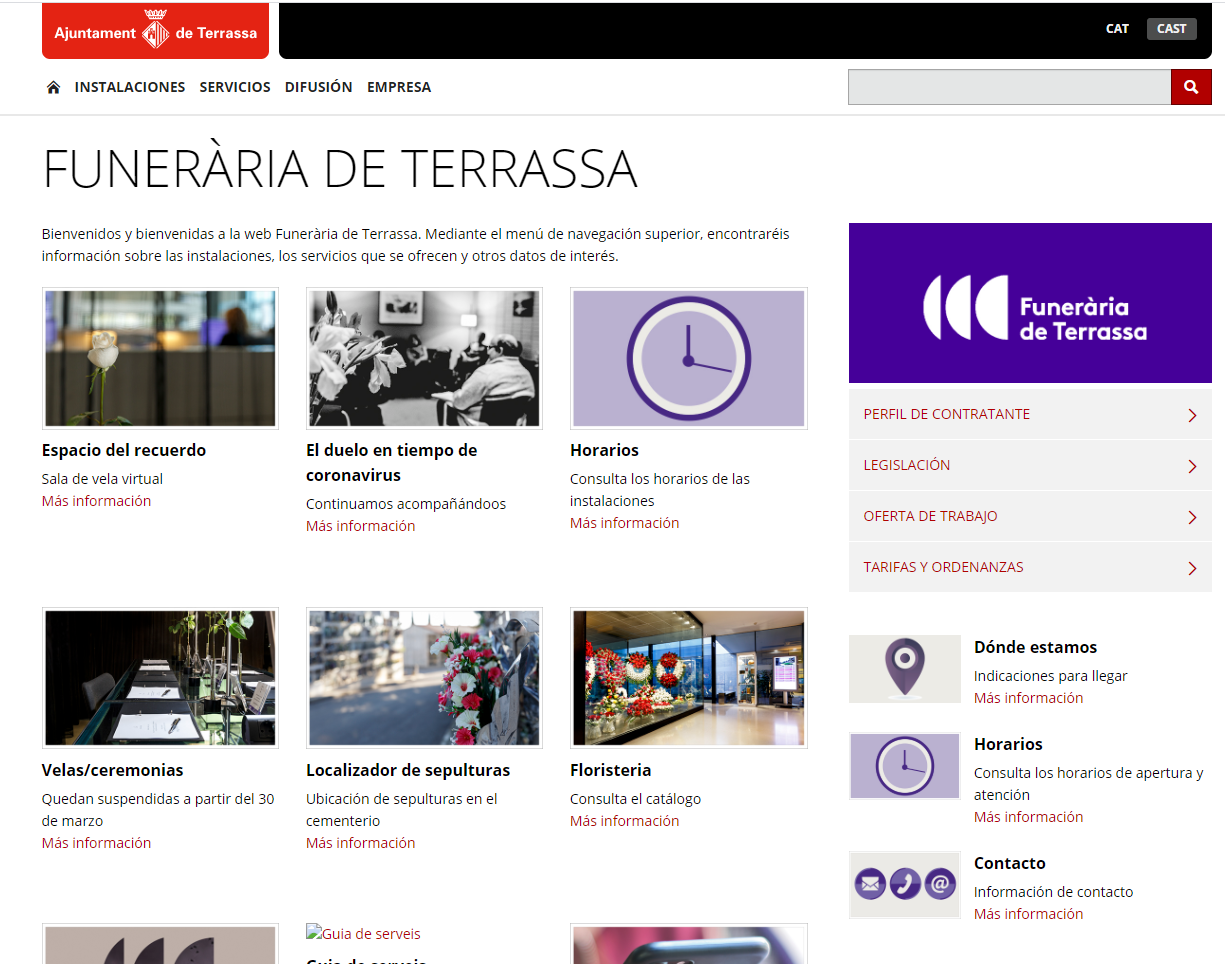Open the large purple clock Horarios image
This screenshot has height=964, width=1225.
688,359
